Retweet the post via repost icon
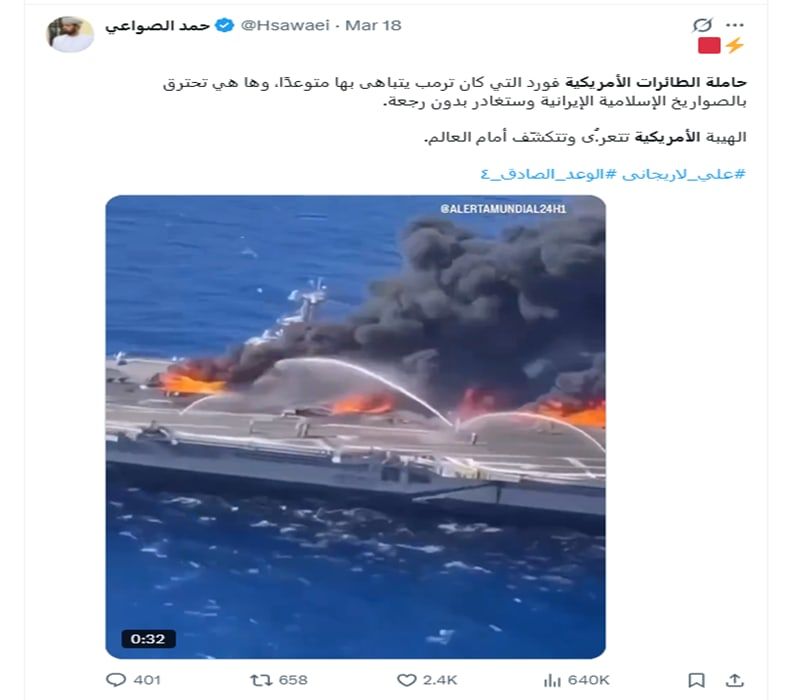 point(261,680)
